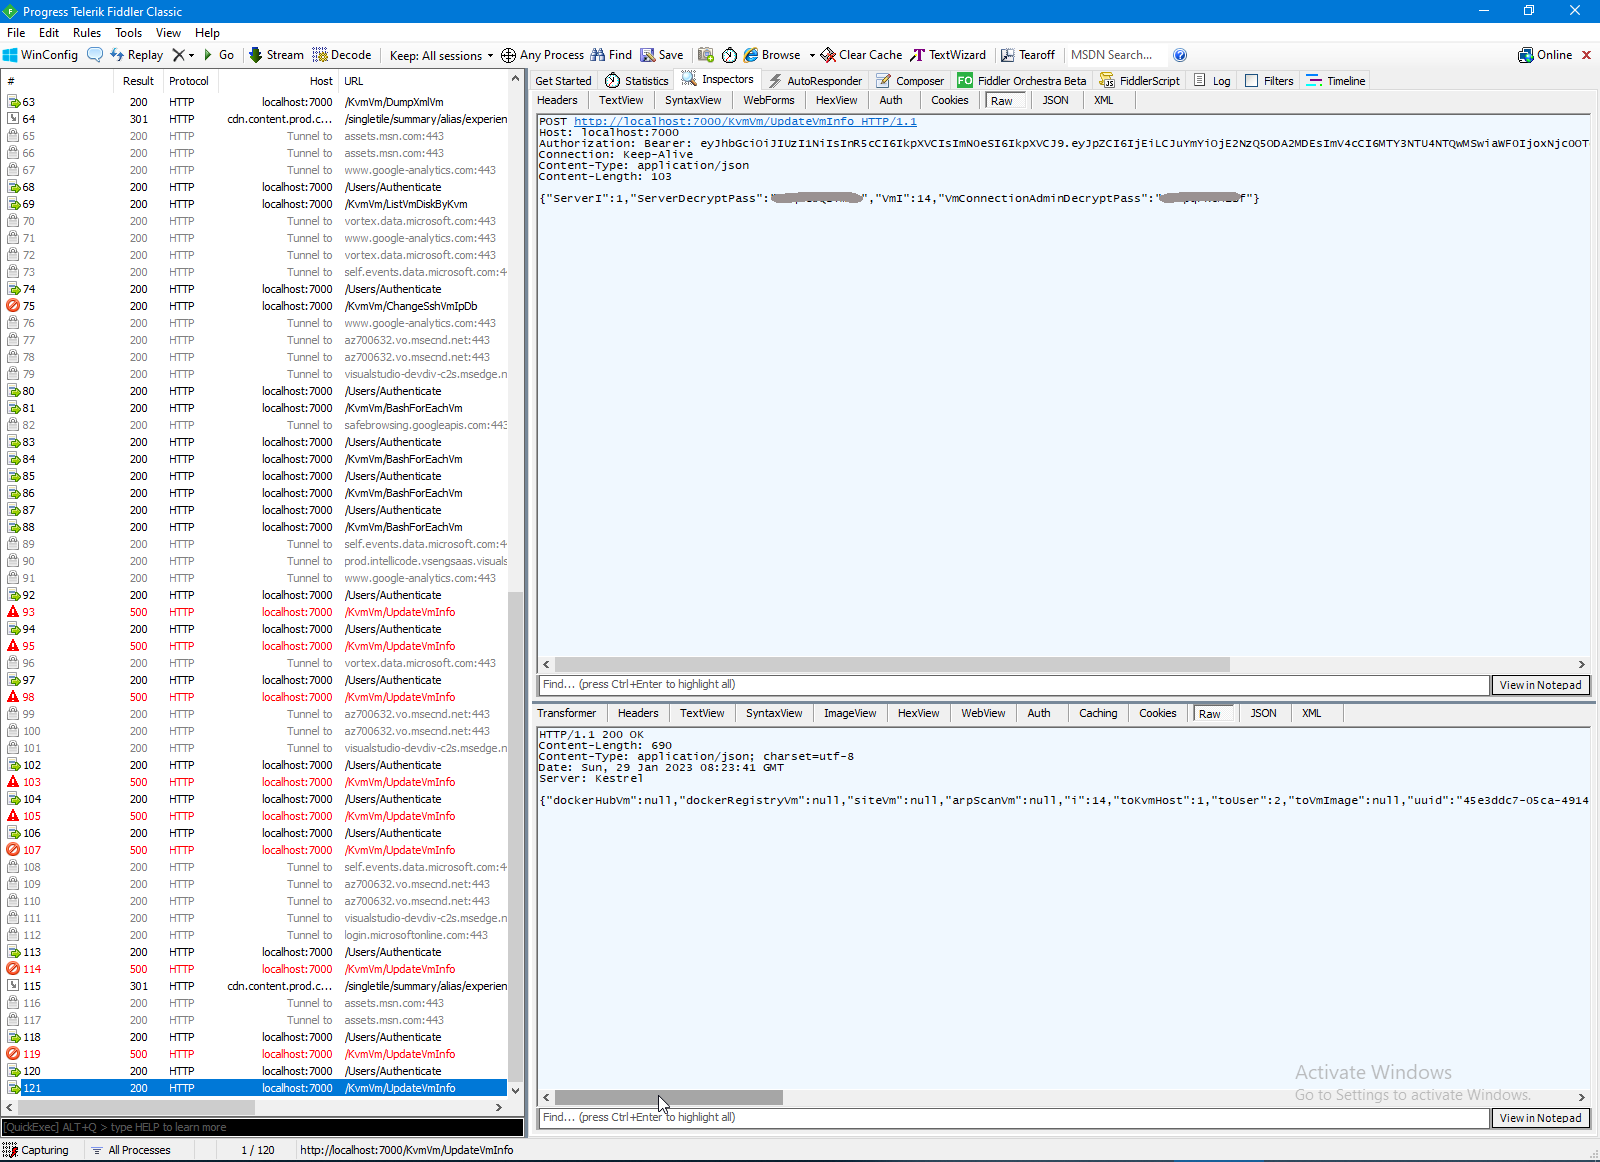The image size is (1600, 1162).
Task: Replay the selected session
Action: [x=137, y=55]
